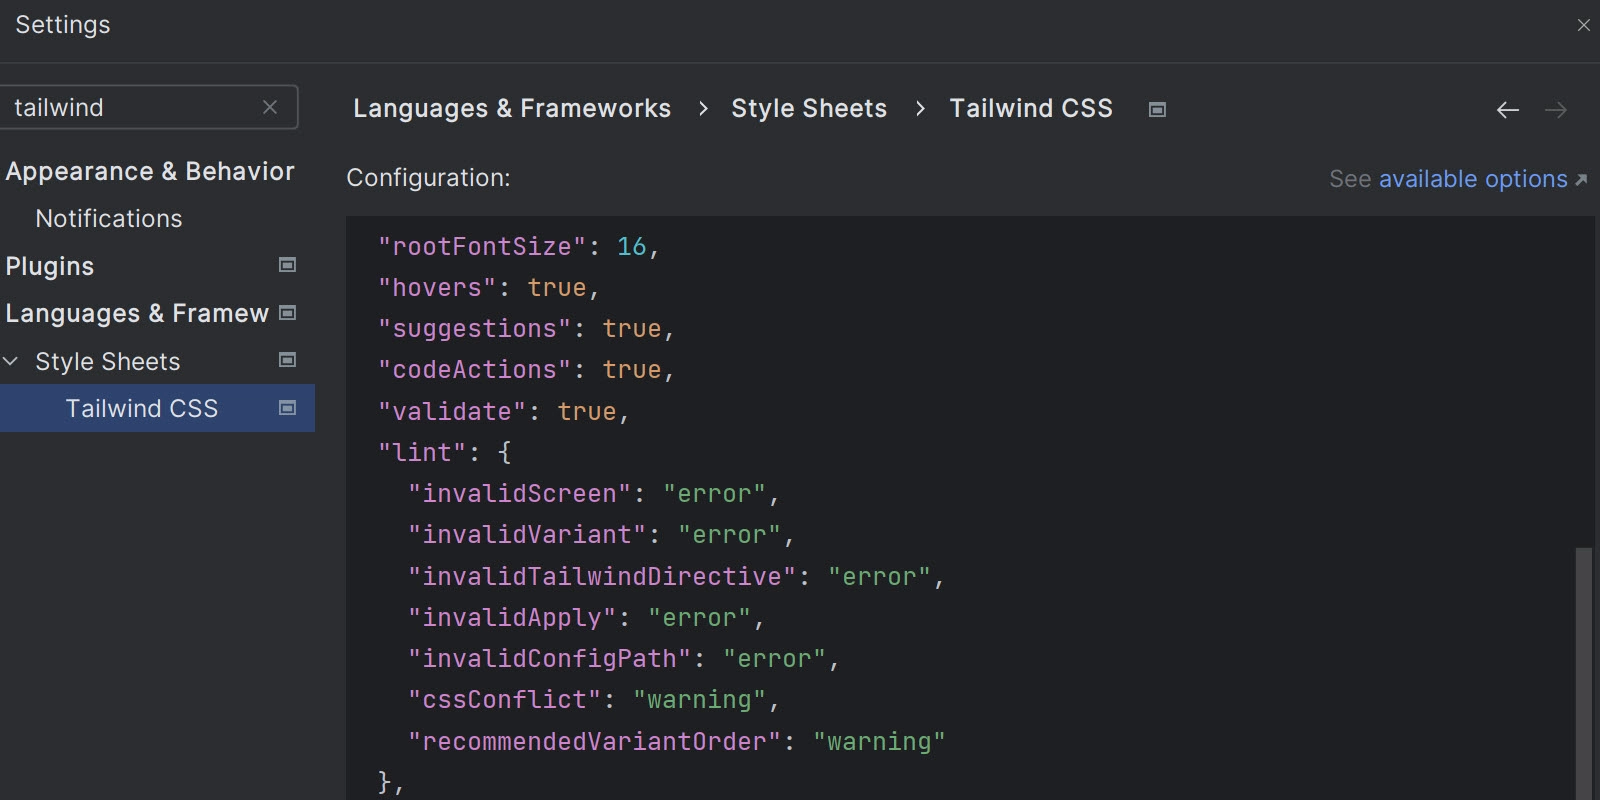1600x800 pixels.
Task: Select Style Sheets in the tree
Action: coord(108,361)
